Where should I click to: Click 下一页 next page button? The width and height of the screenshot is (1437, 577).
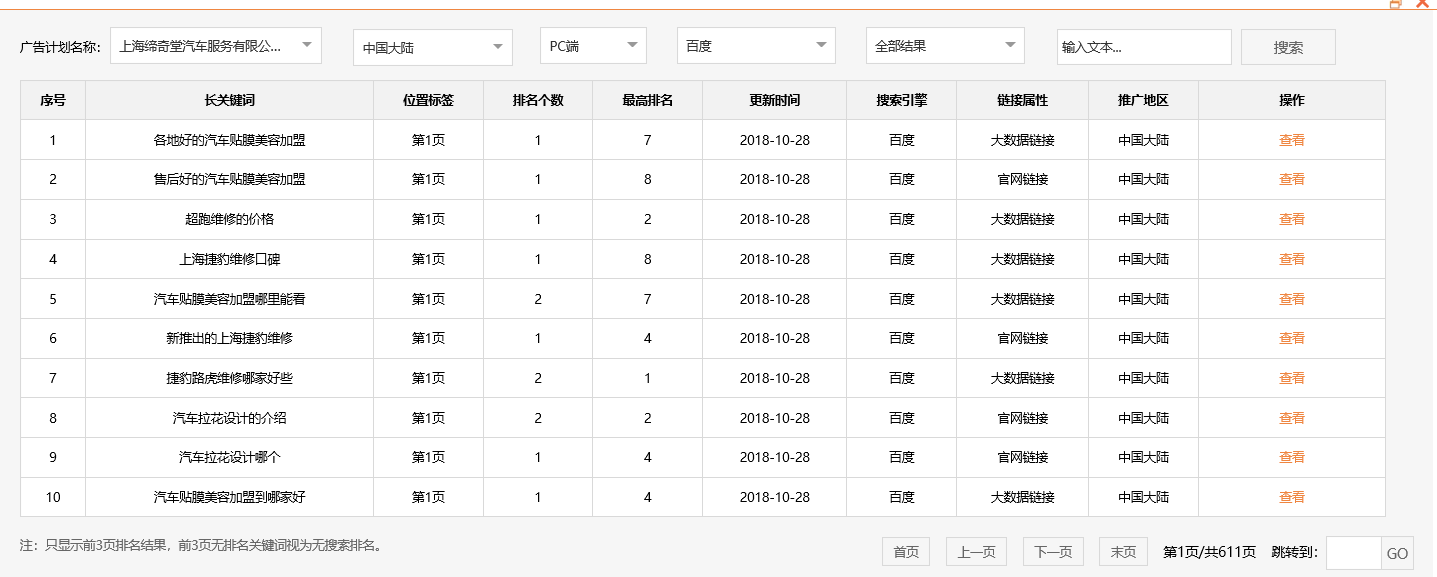pos(1052,551)
